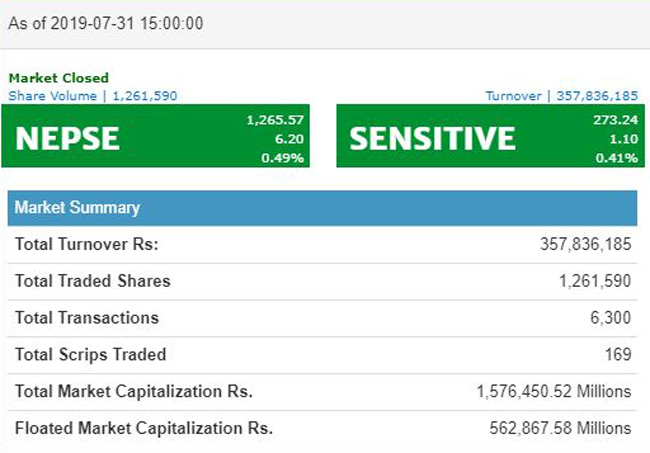Select the Market Summary header bar

322,208
